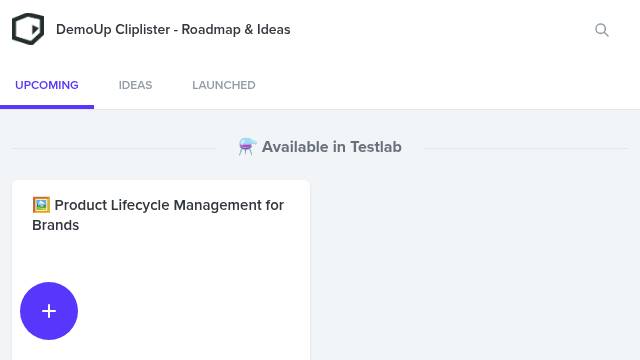Click the Available in Testlab heading
Image resolution: width=640 pixels, height=360 pixels.
pos(320,147)
